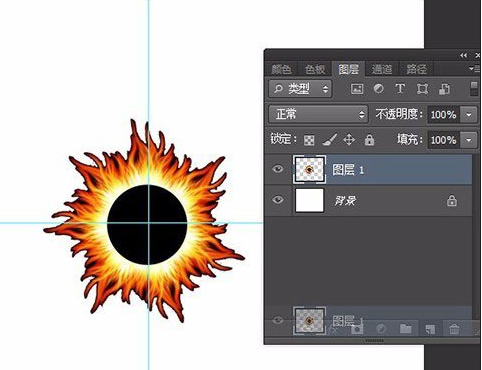Select the 图层 1 layer thumbnail
The height and width of the screenshot is (370, 482).
[309, 169]
